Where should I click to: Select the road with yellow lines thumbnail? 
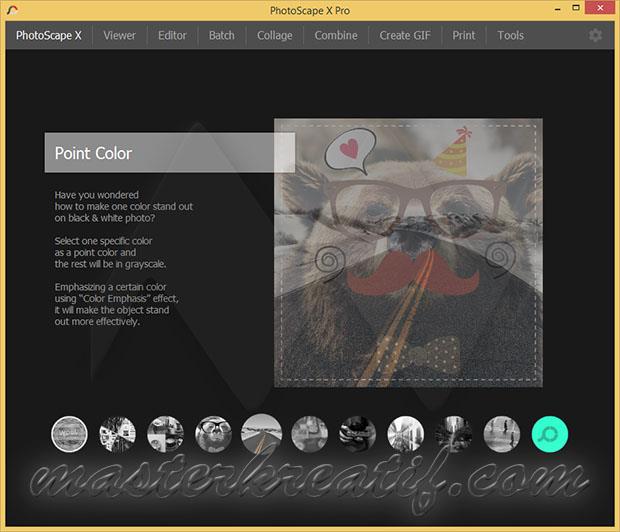pyautogui.click(x=261, y=434)
